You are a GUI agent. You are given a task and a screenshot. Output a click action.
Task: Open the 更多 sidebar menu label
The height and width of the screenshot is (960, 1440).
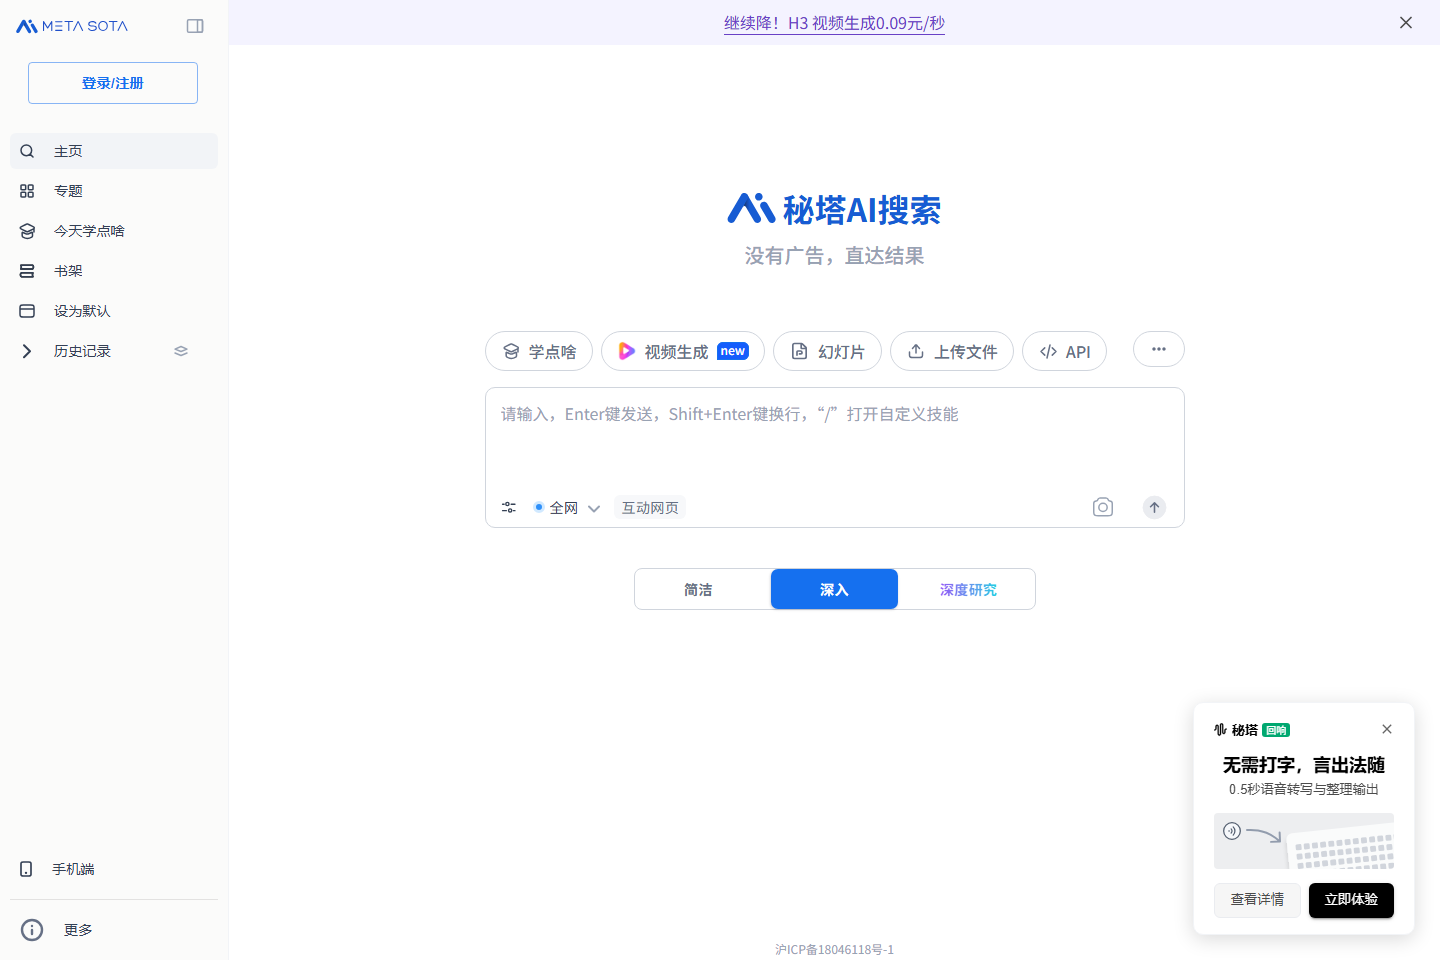(x=78, y=930)
